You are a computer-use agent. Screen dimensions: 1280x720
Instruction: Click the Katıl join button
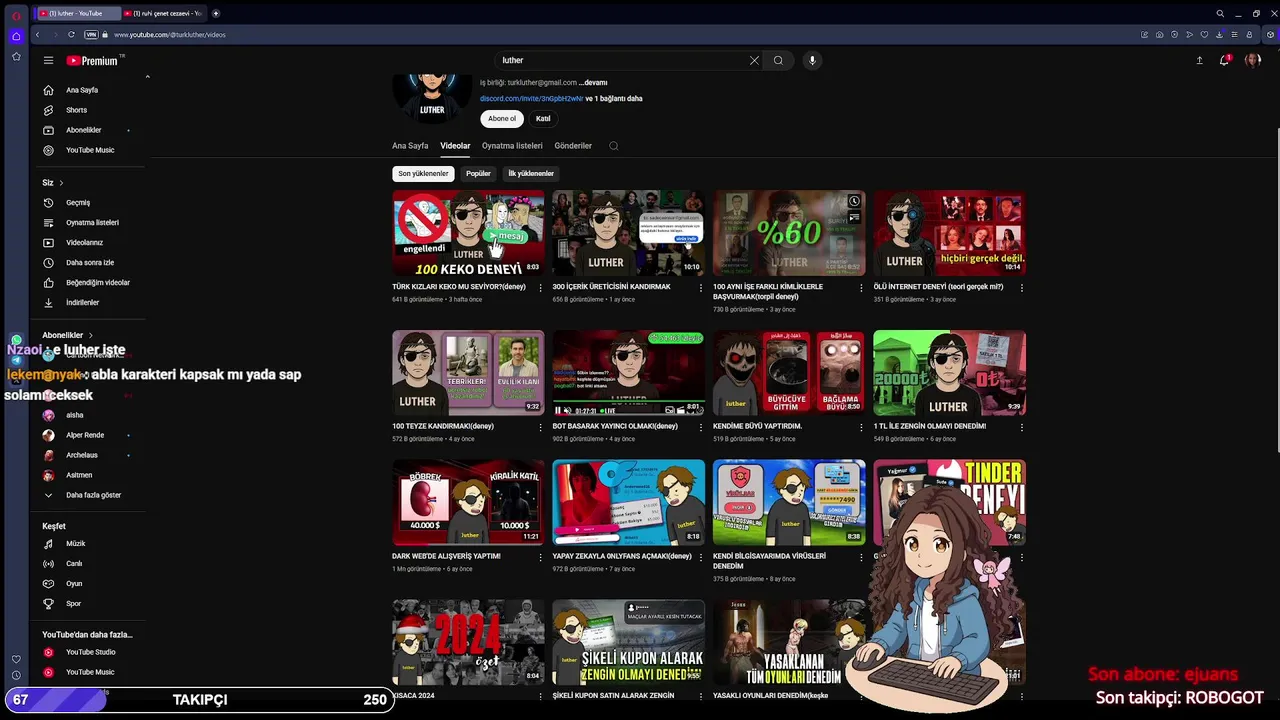pyautogui.click(x=543, y=119)
